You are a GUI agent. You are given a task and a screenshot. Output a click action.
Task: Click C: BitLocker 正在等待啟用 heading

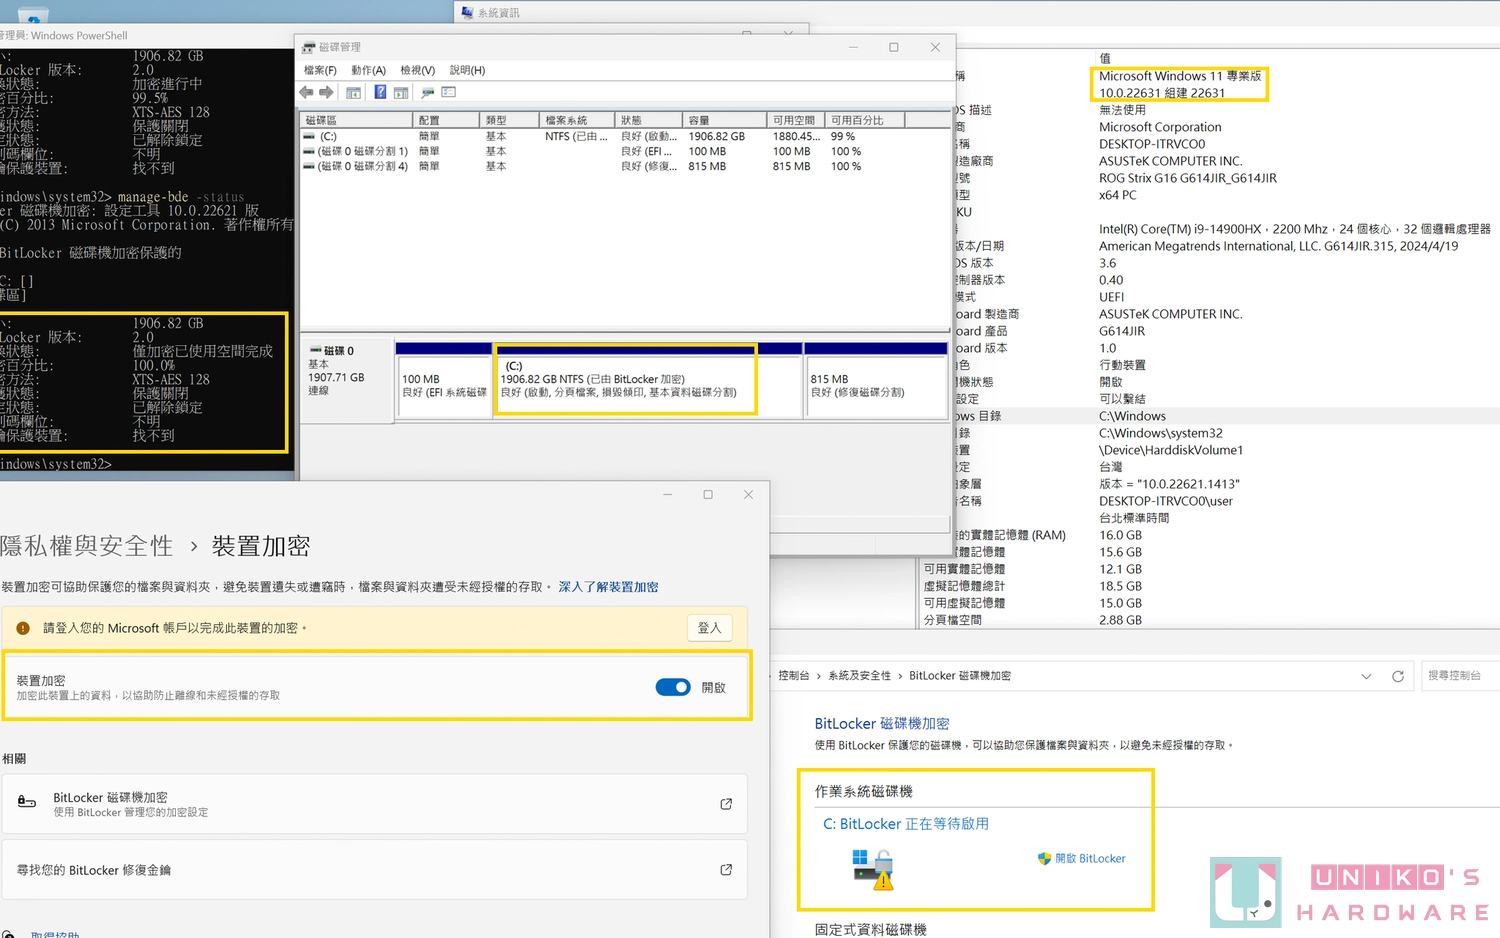click(906, 824)
